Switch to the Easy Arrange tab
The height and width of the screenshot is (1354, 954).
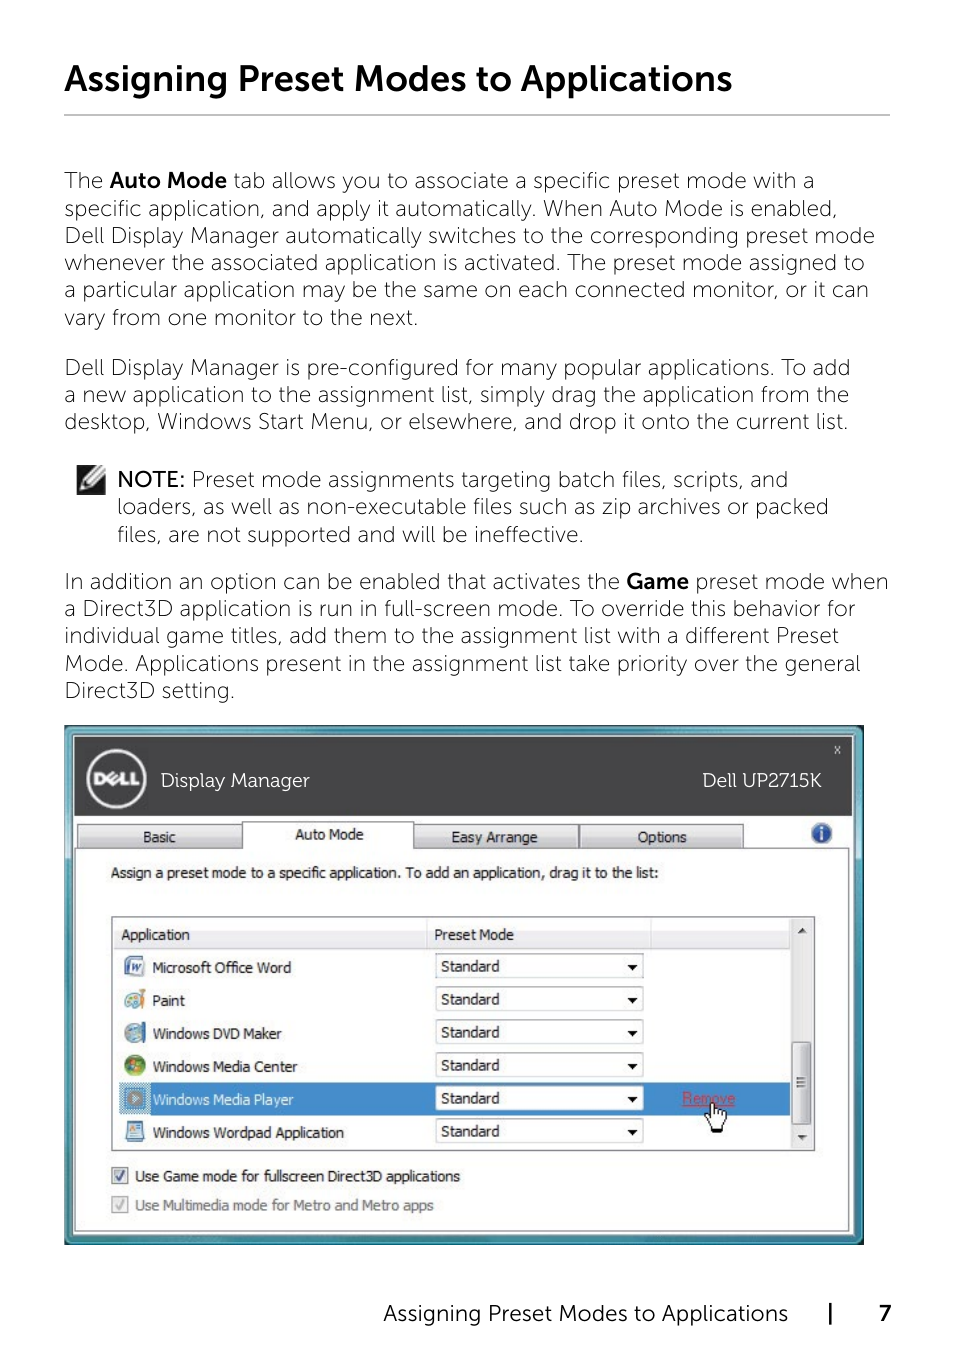coord(495,837)
